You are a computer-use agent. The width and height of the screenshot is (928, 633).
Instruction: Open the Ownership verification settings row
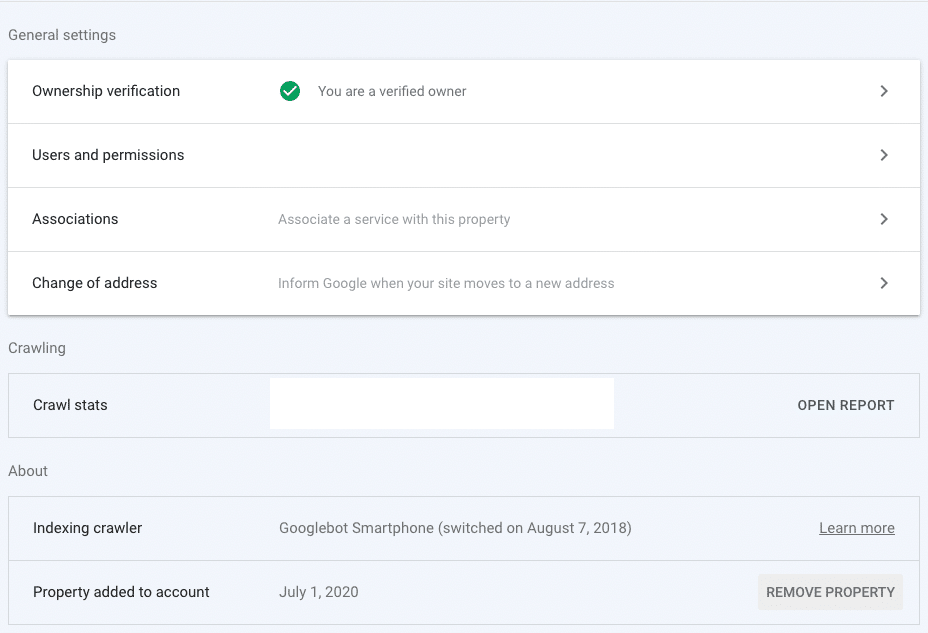click(106, 91)
